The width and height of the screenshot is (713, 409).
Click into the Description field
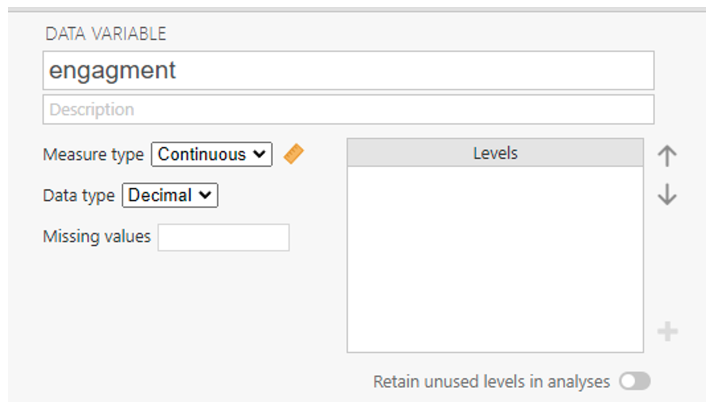(348, 109)
